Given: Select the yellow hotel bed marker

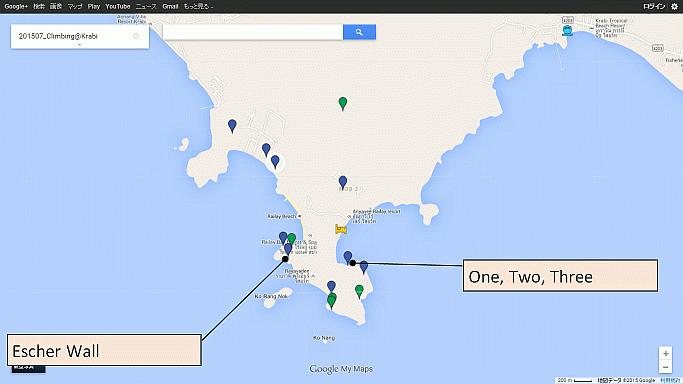Looking at the screenshot, I should pos(341,229).
